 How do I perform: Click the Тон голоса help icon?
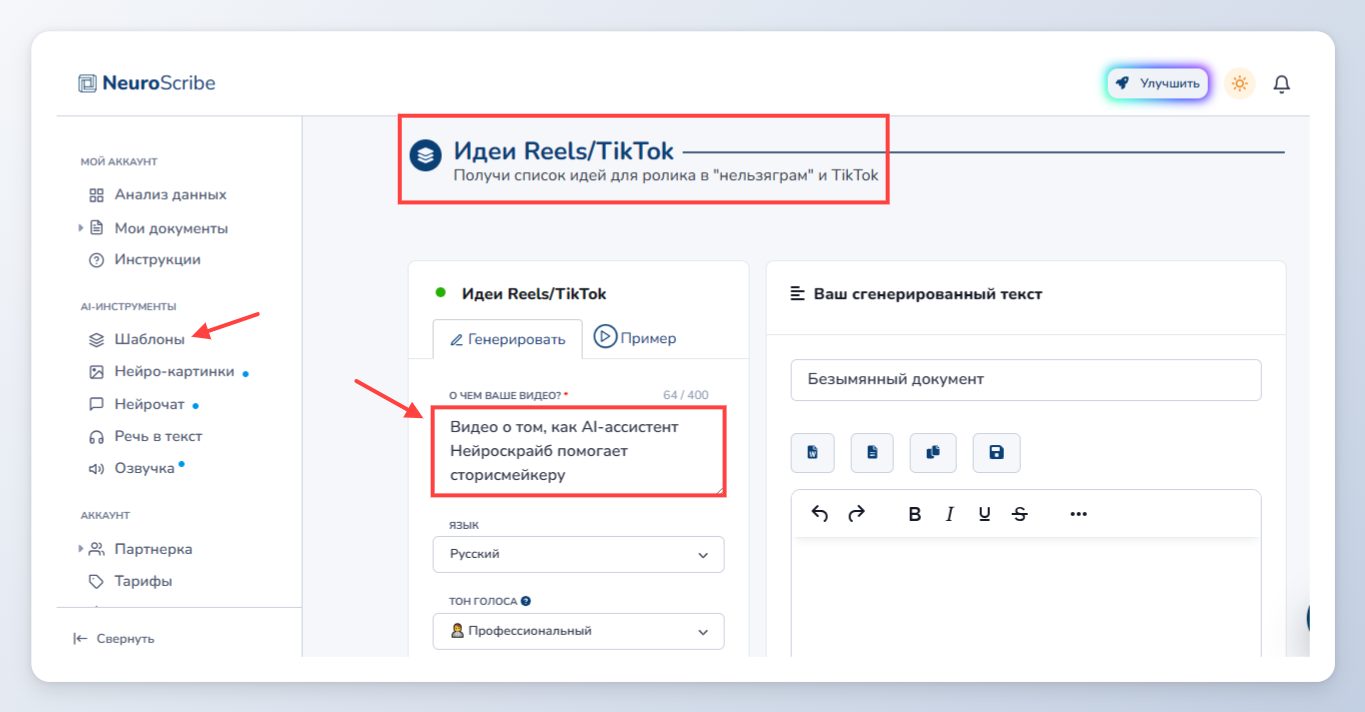point(526,602)
